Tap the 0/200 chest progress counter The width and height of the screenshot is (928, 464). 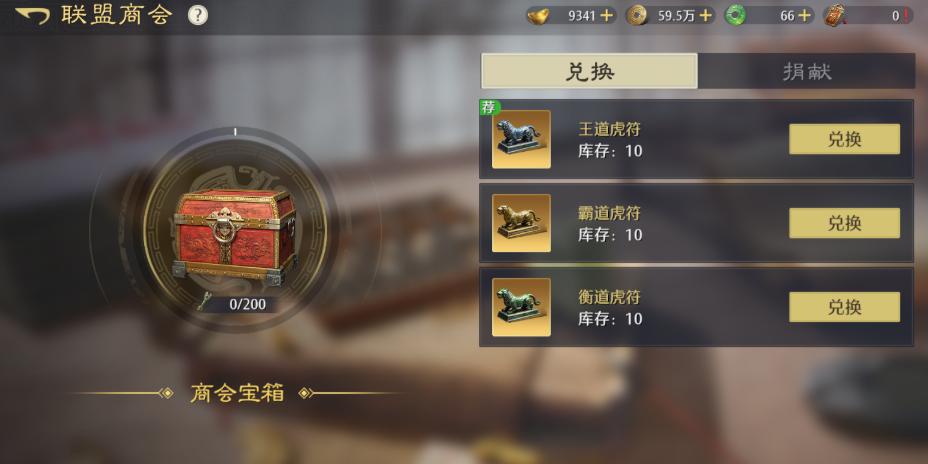point(247,304)
